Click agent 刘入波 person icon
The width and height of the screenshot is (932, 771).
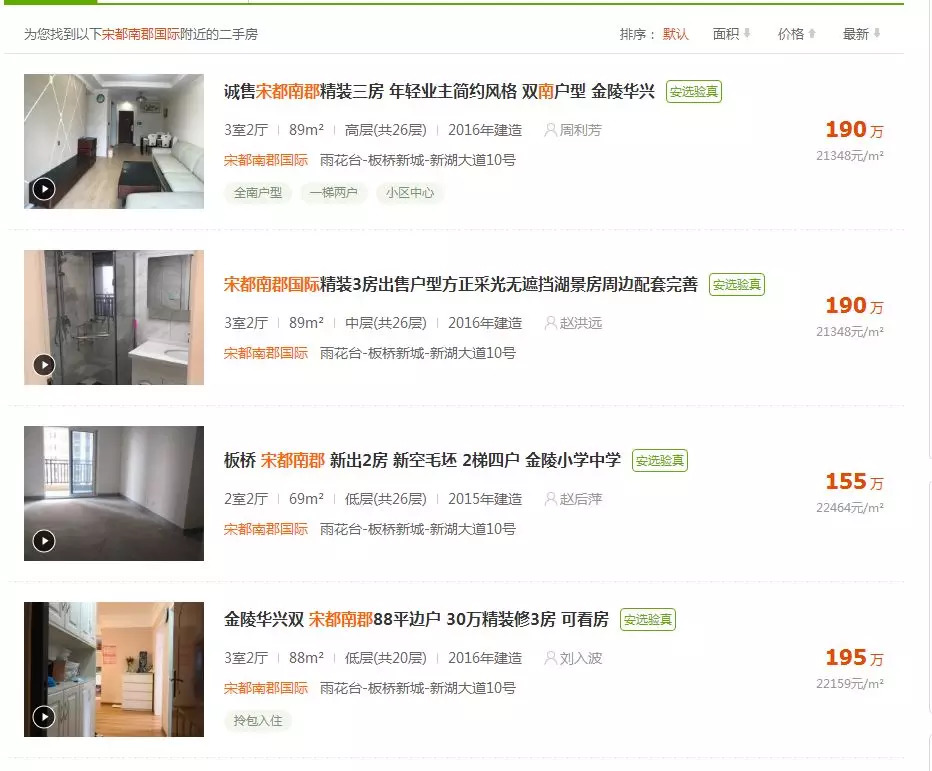point(550,658)
